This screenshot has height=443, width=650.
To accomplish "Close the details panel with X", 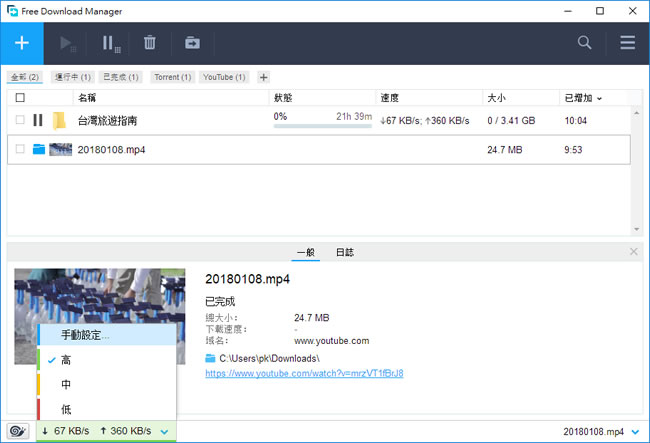I will [x=633, y=251].
